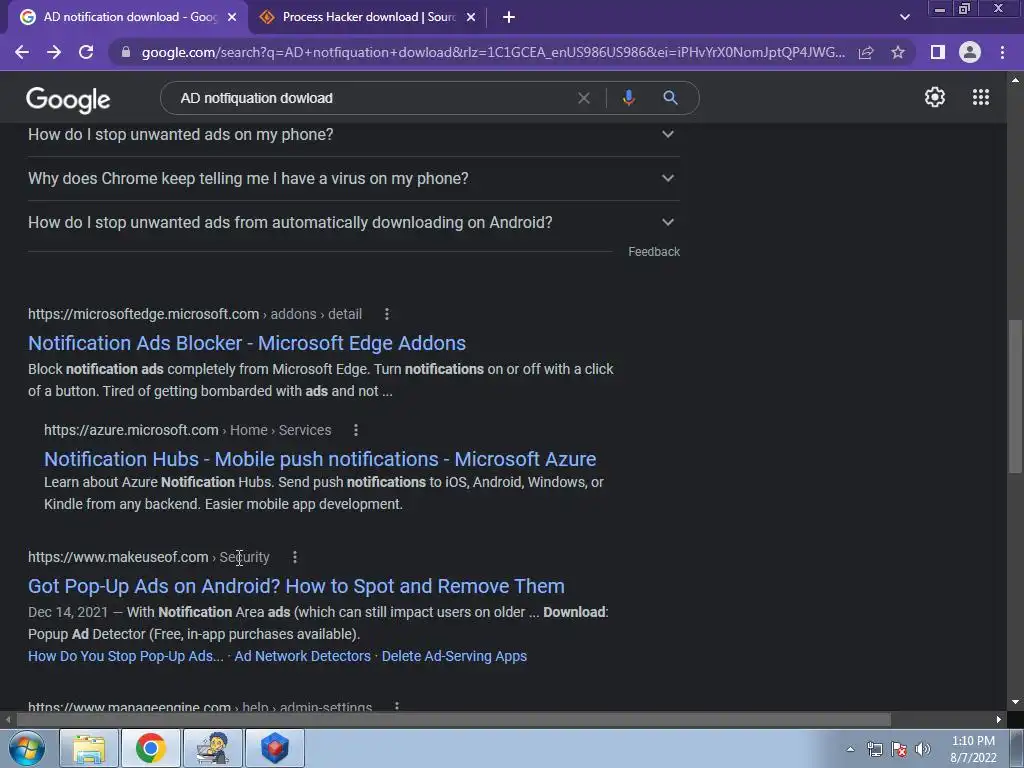Open the blue cube taskbar app

[275, 748]
